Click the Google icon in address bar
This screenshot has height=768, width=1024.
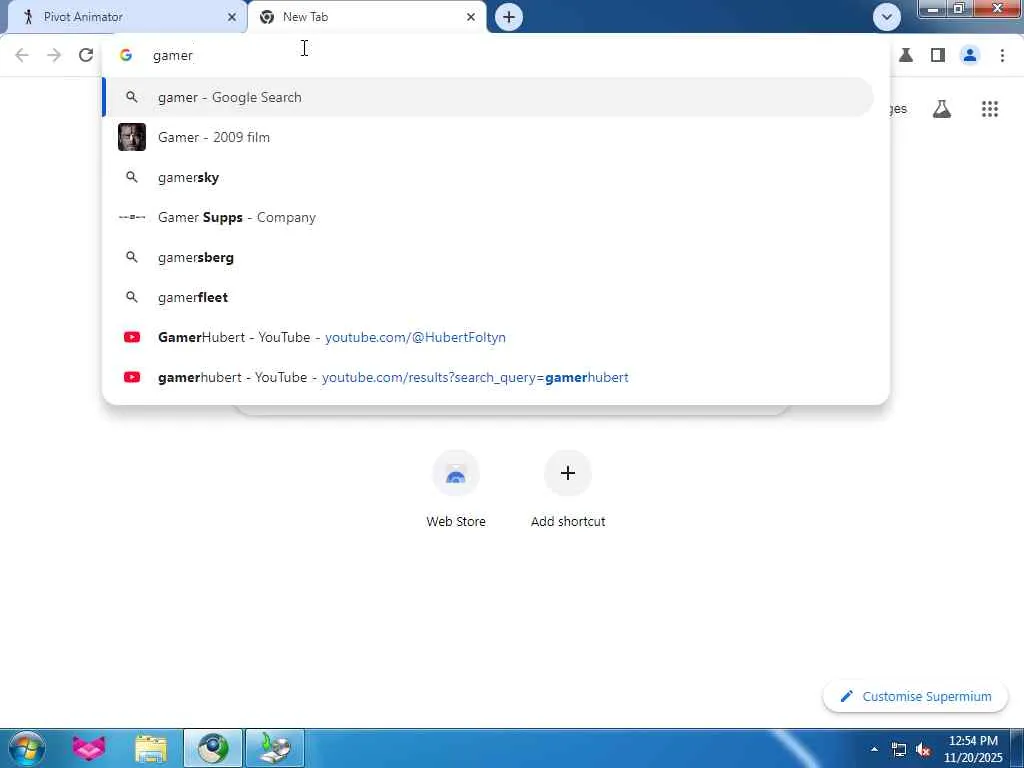pyautogui.click(x=126, y=56)
